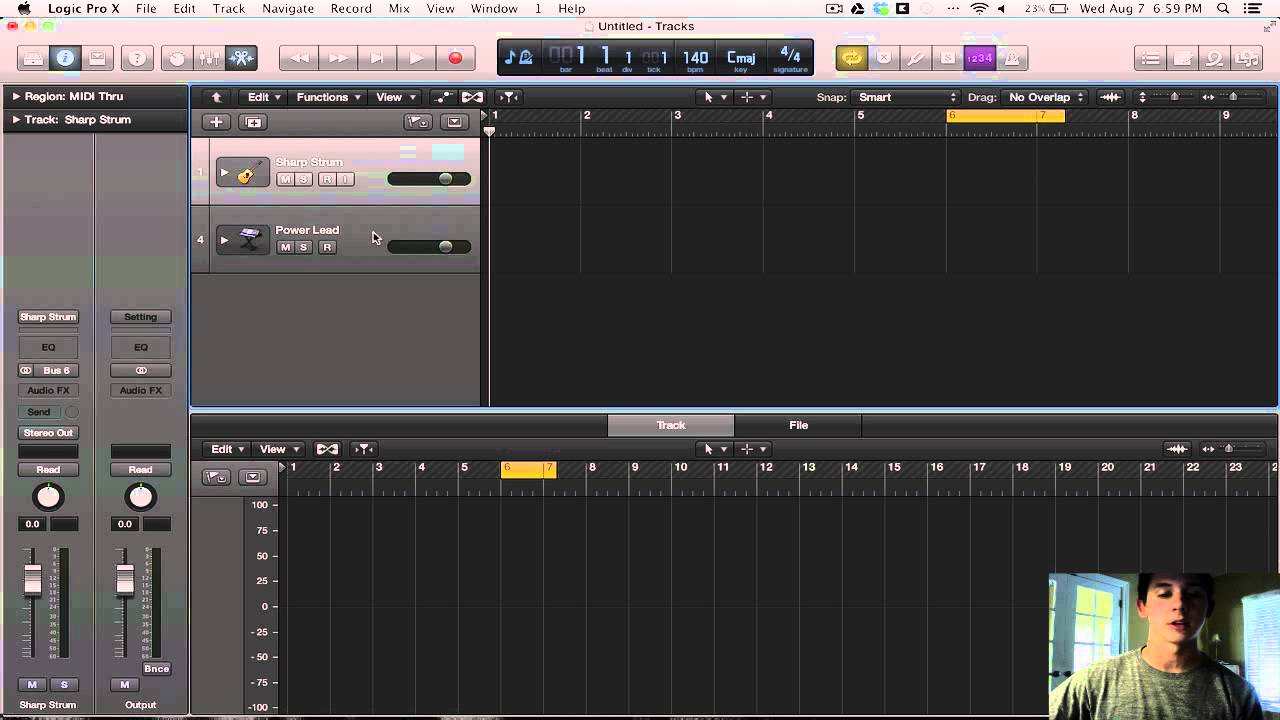
Task: Click the leave folder up-arrow button
Action: pos(216,97)
